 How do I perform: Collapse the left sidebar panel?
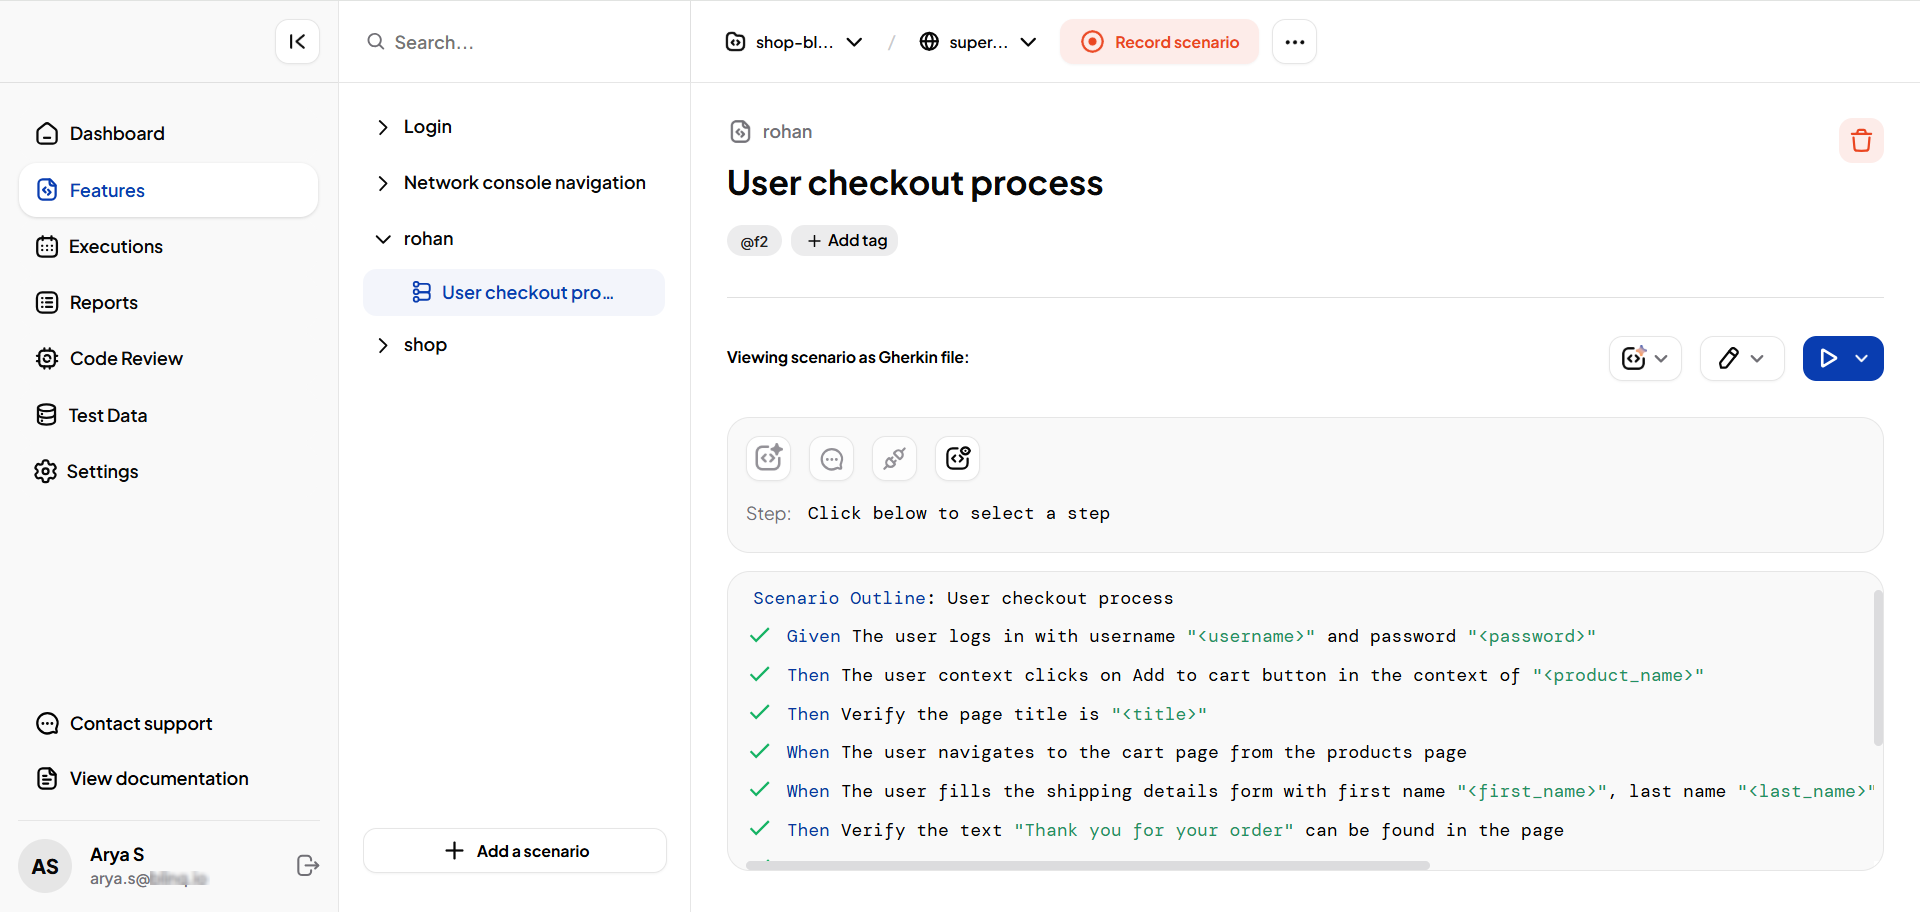[x=297, y=42]
